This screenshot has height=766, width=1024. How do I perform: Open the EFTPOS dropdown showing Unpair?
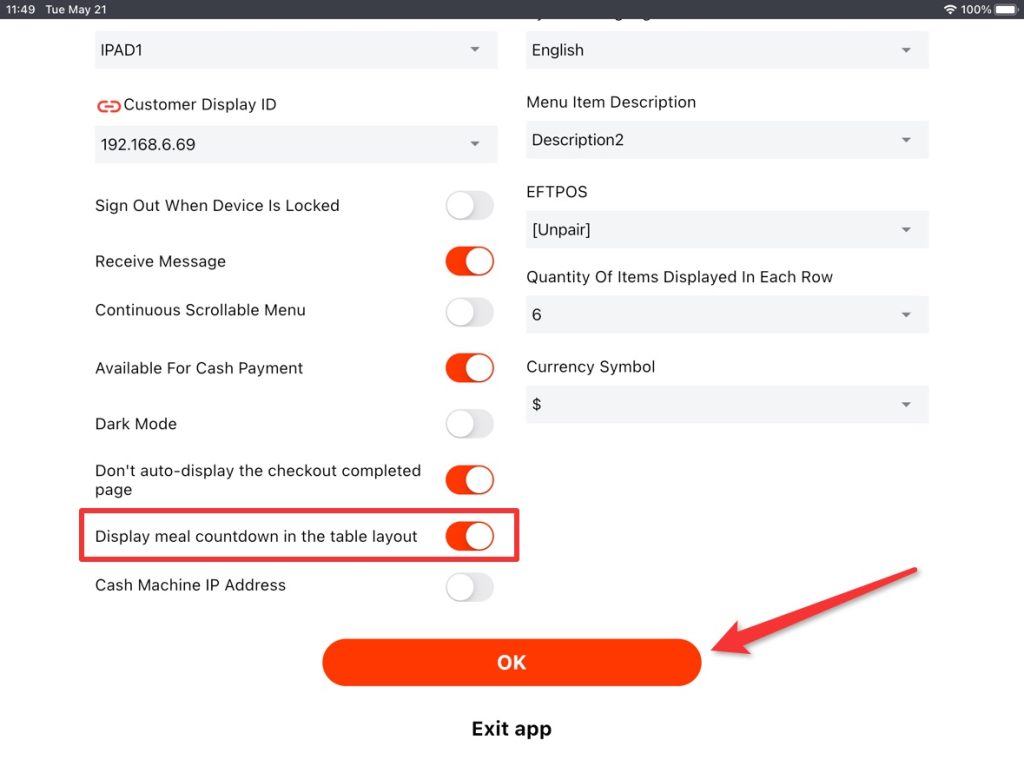point(726,229)
